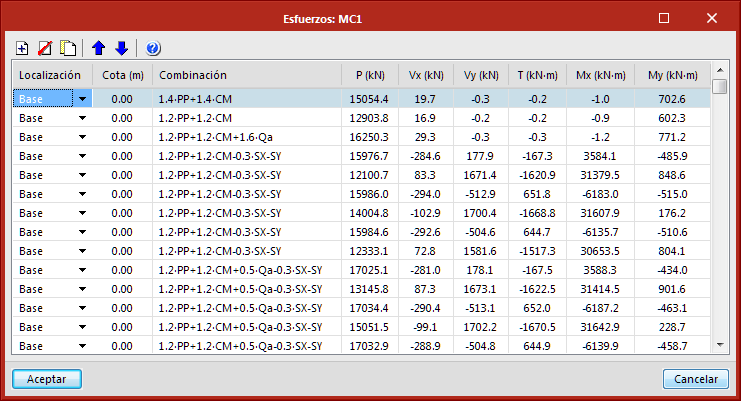Select the cell with P value 16250.3
Image resolution: width=741 pixels, height=401 pixels.
click(x=368, y=137)
